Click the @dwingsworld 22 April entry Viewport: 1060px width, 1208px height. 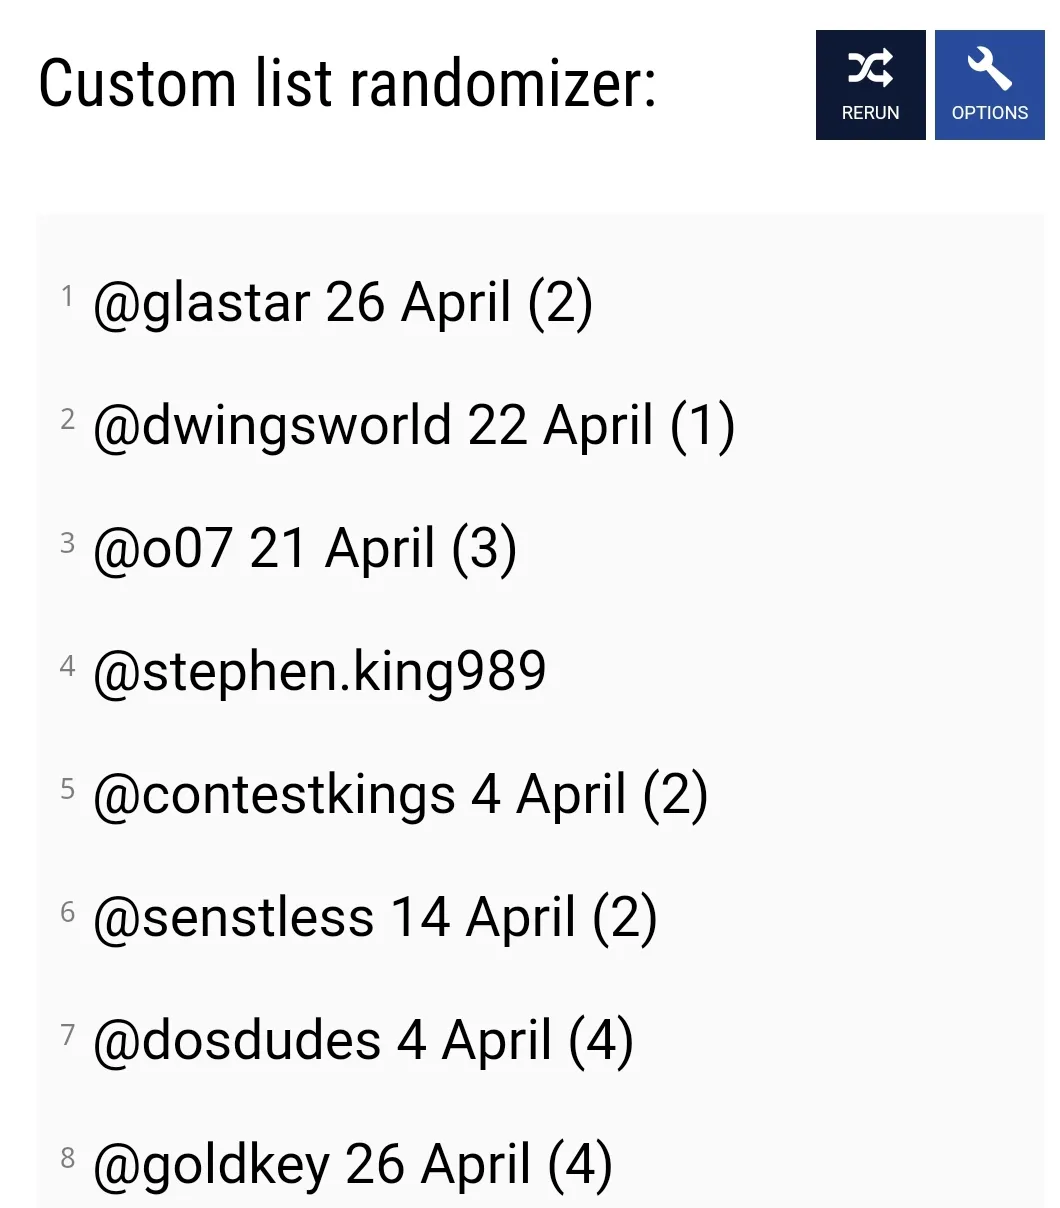pos(413,426)
